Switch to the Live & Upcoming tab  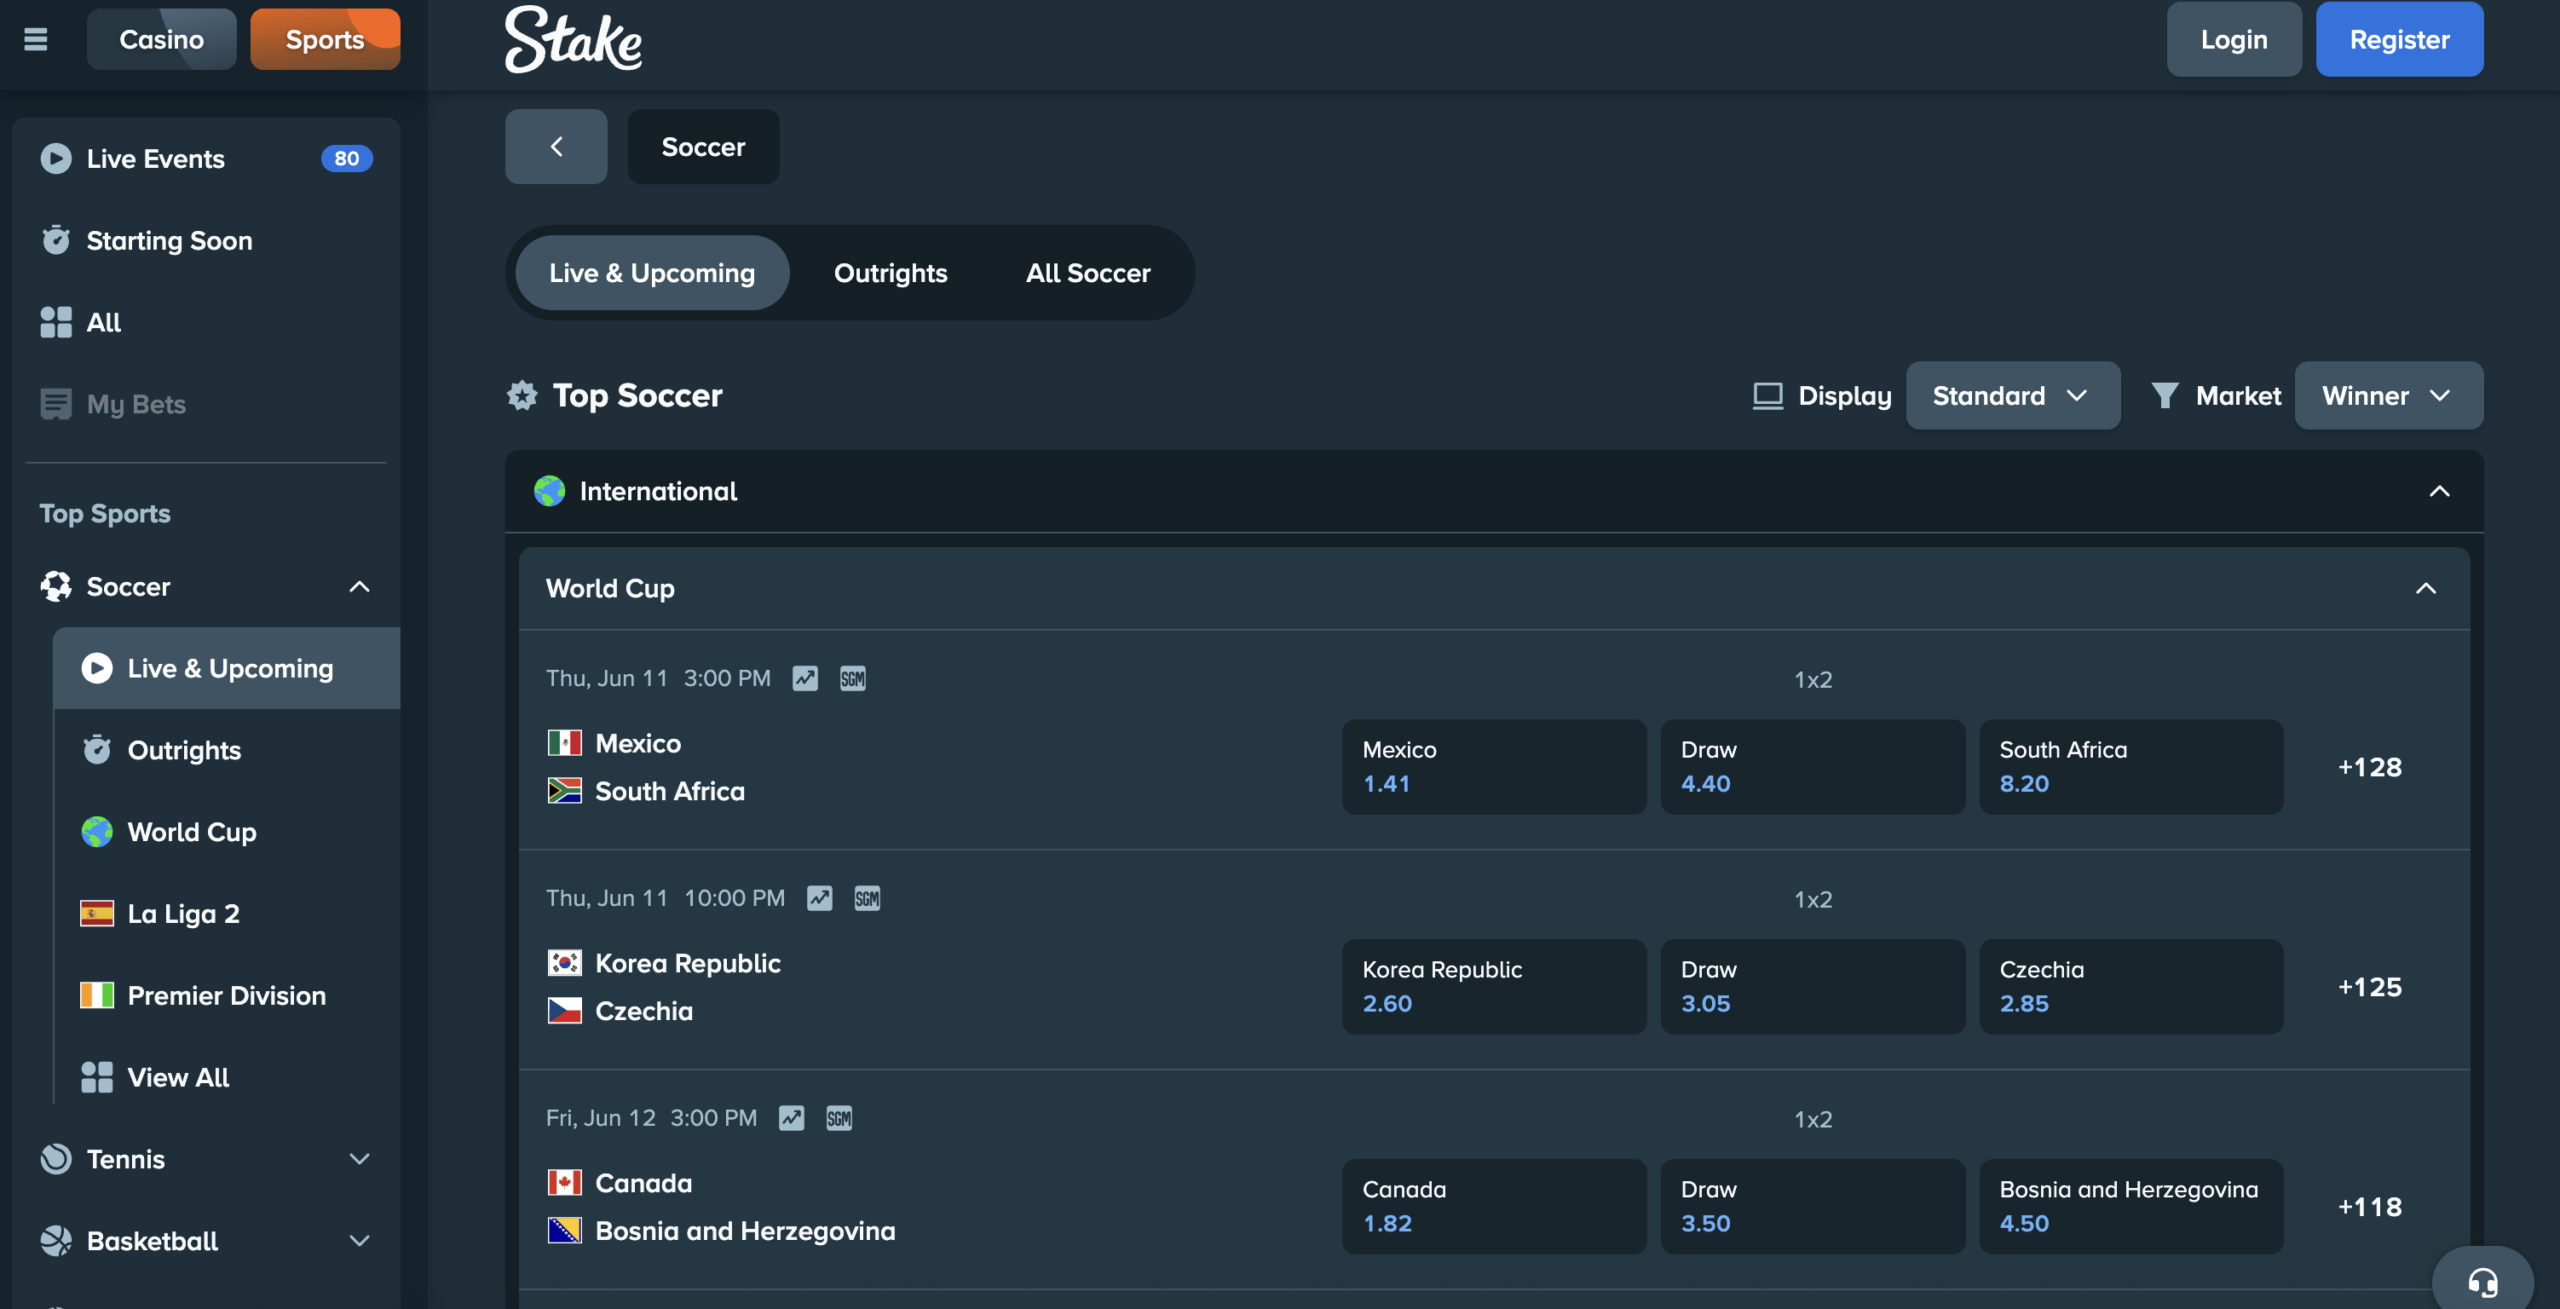(652, 272)
